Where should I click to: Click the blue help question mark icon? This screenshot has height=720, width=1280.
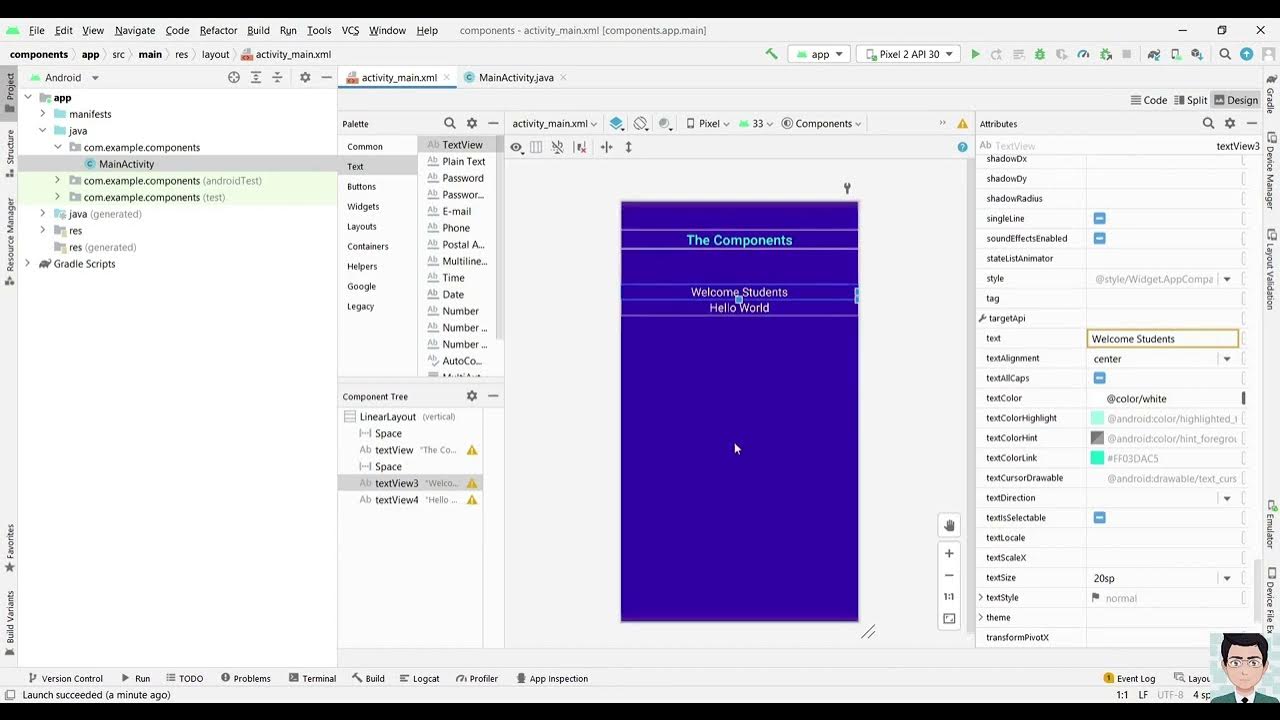(x=962, y=147)
